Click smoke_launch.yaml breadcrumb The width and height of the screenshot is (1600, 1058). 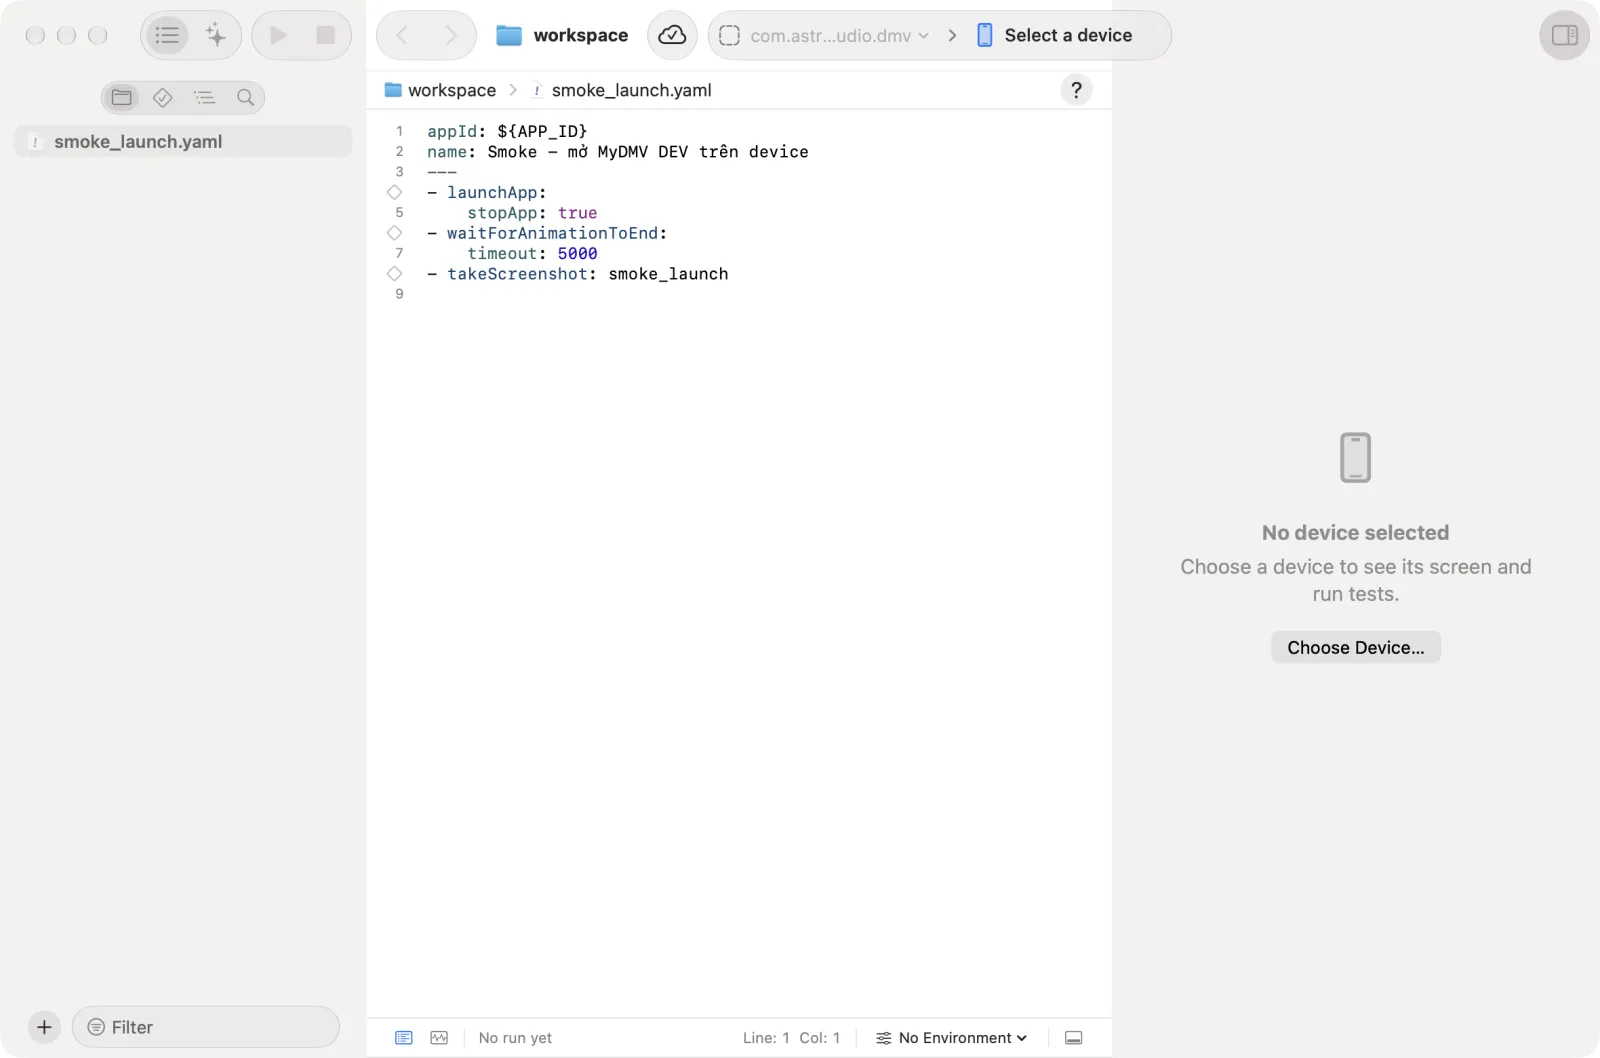[x=621, y=90]
